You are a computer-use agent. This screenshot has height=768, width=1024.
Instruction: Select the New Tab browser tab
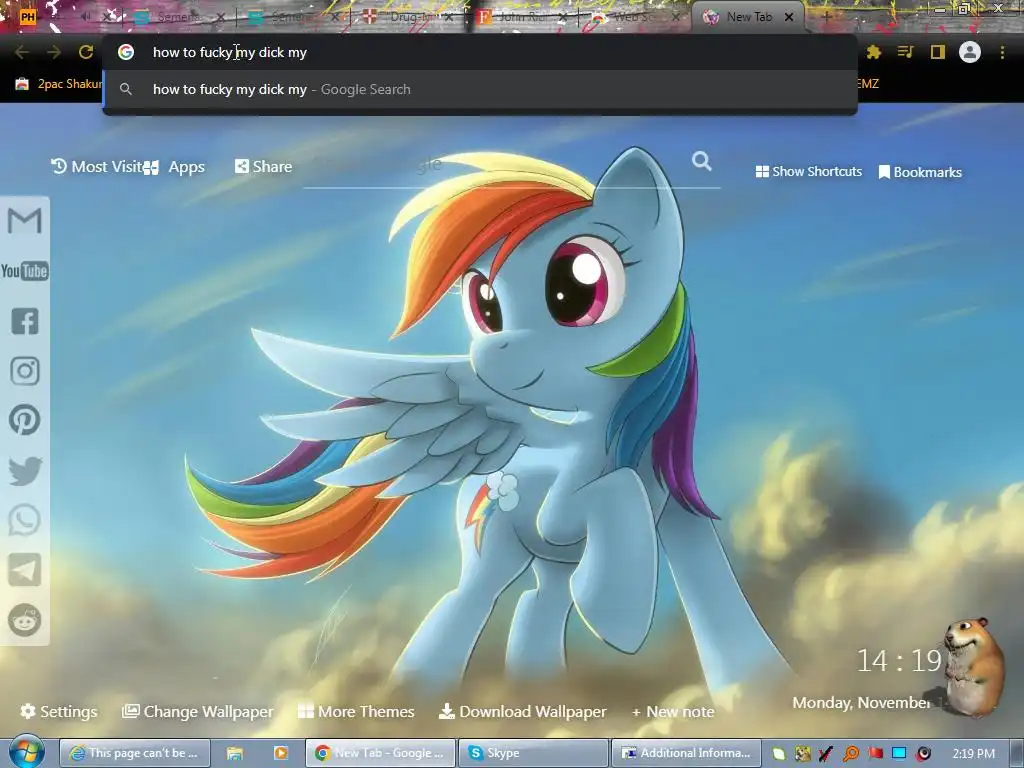tap(748, 17)
